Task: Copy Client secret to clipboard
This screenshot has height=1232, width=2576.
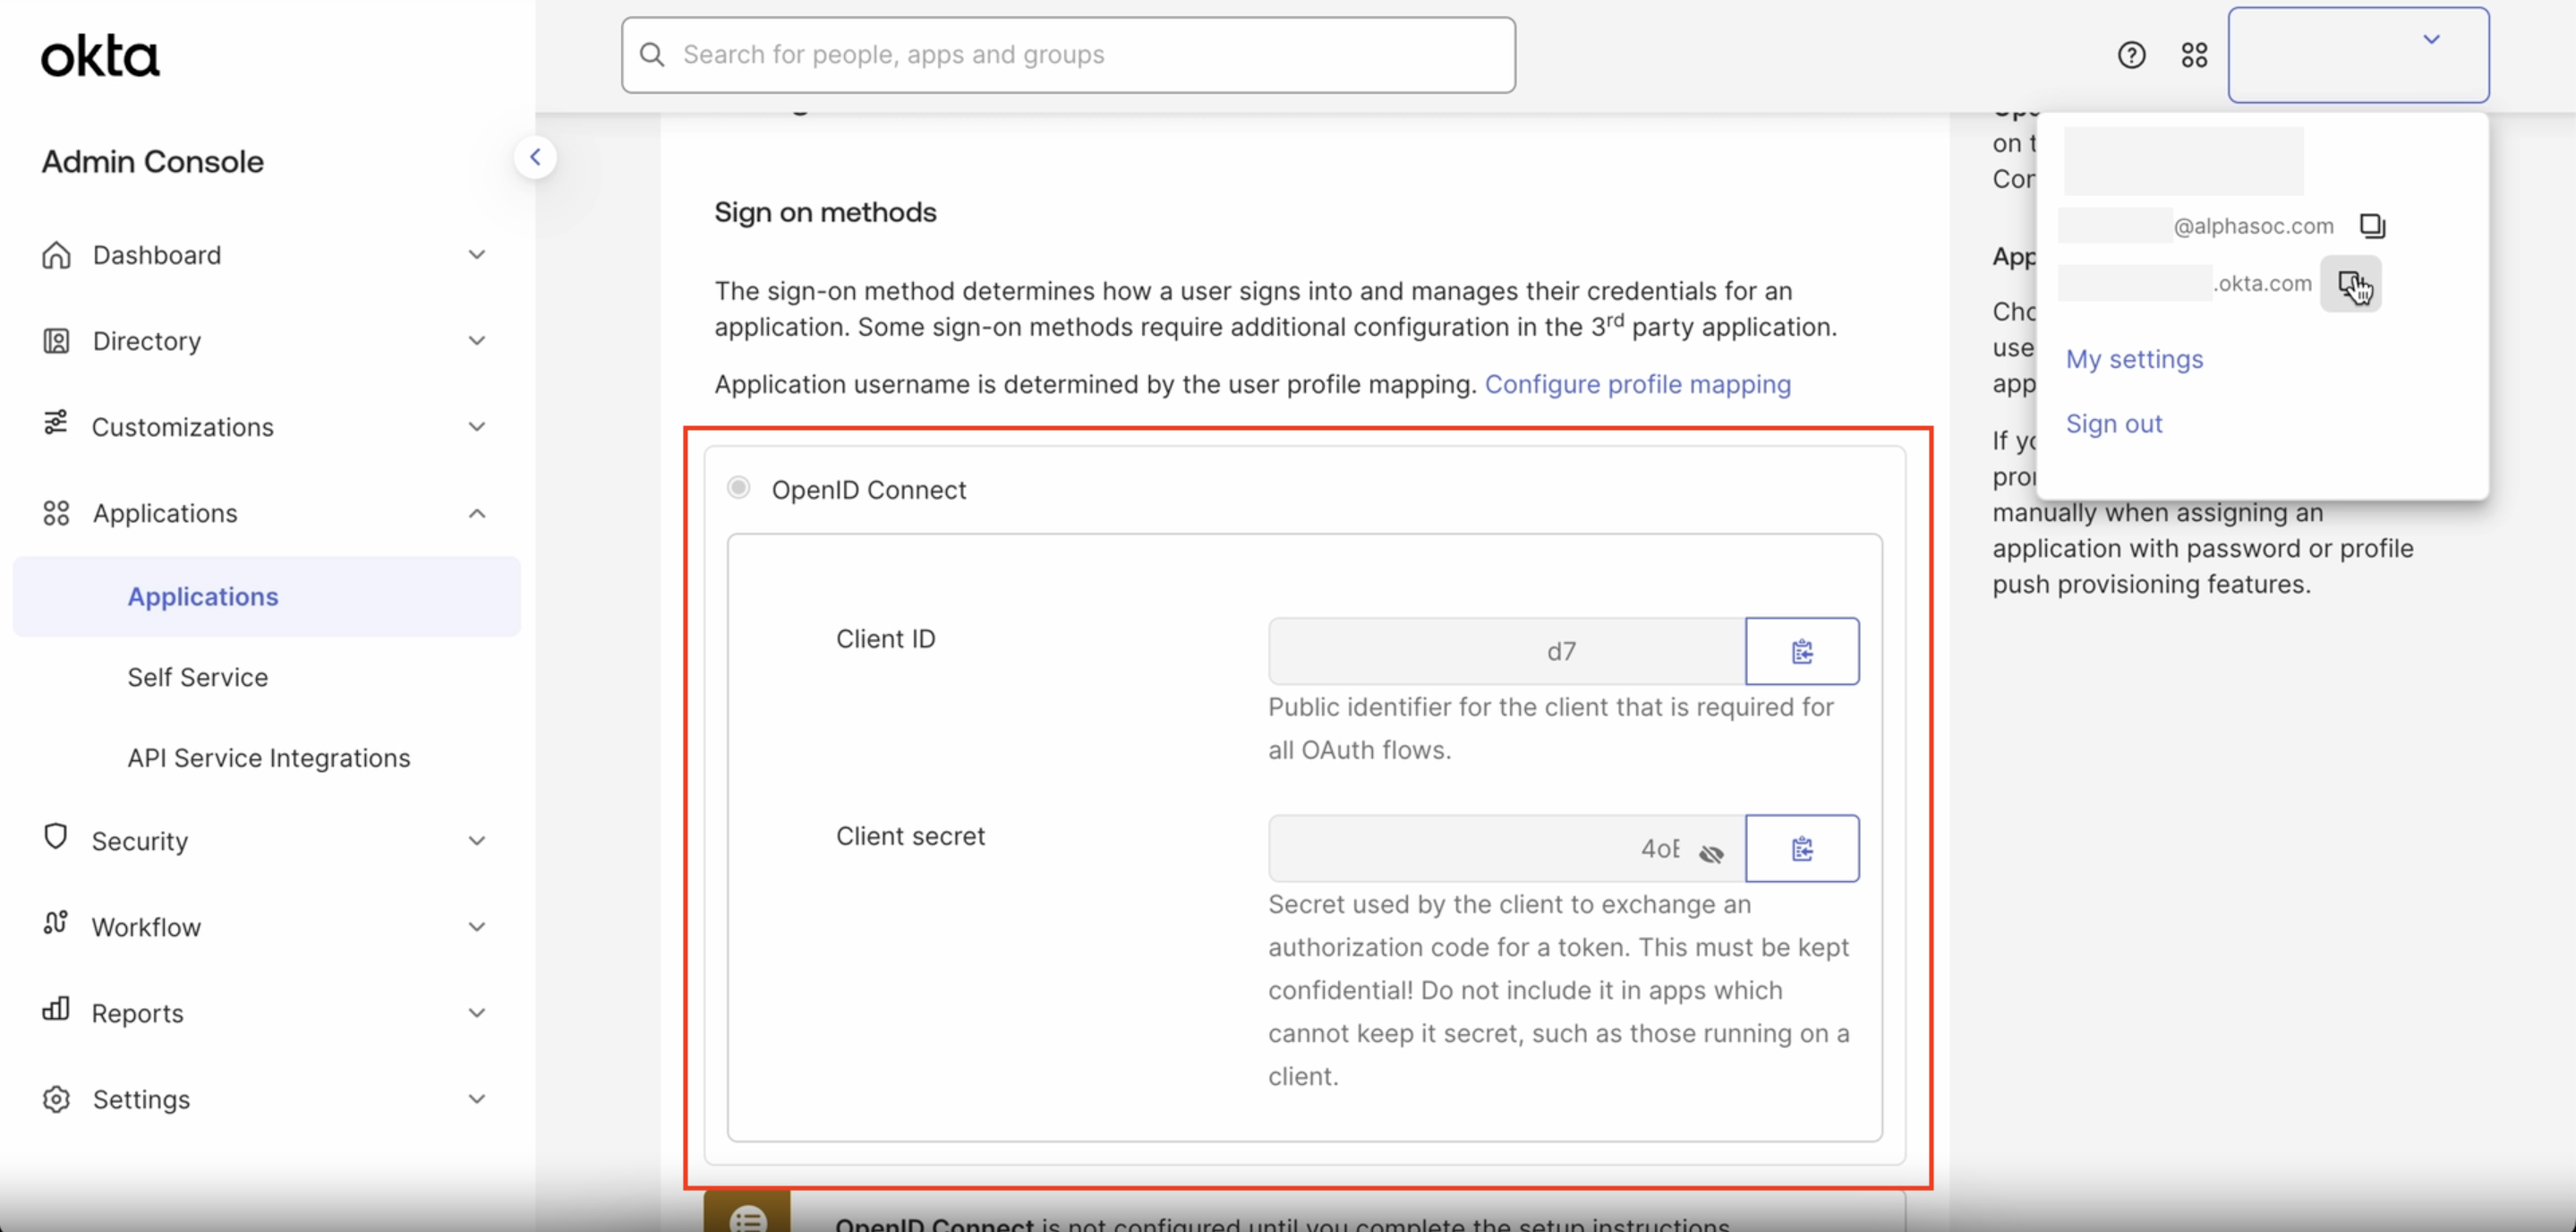Action: tap(1801, 848)
